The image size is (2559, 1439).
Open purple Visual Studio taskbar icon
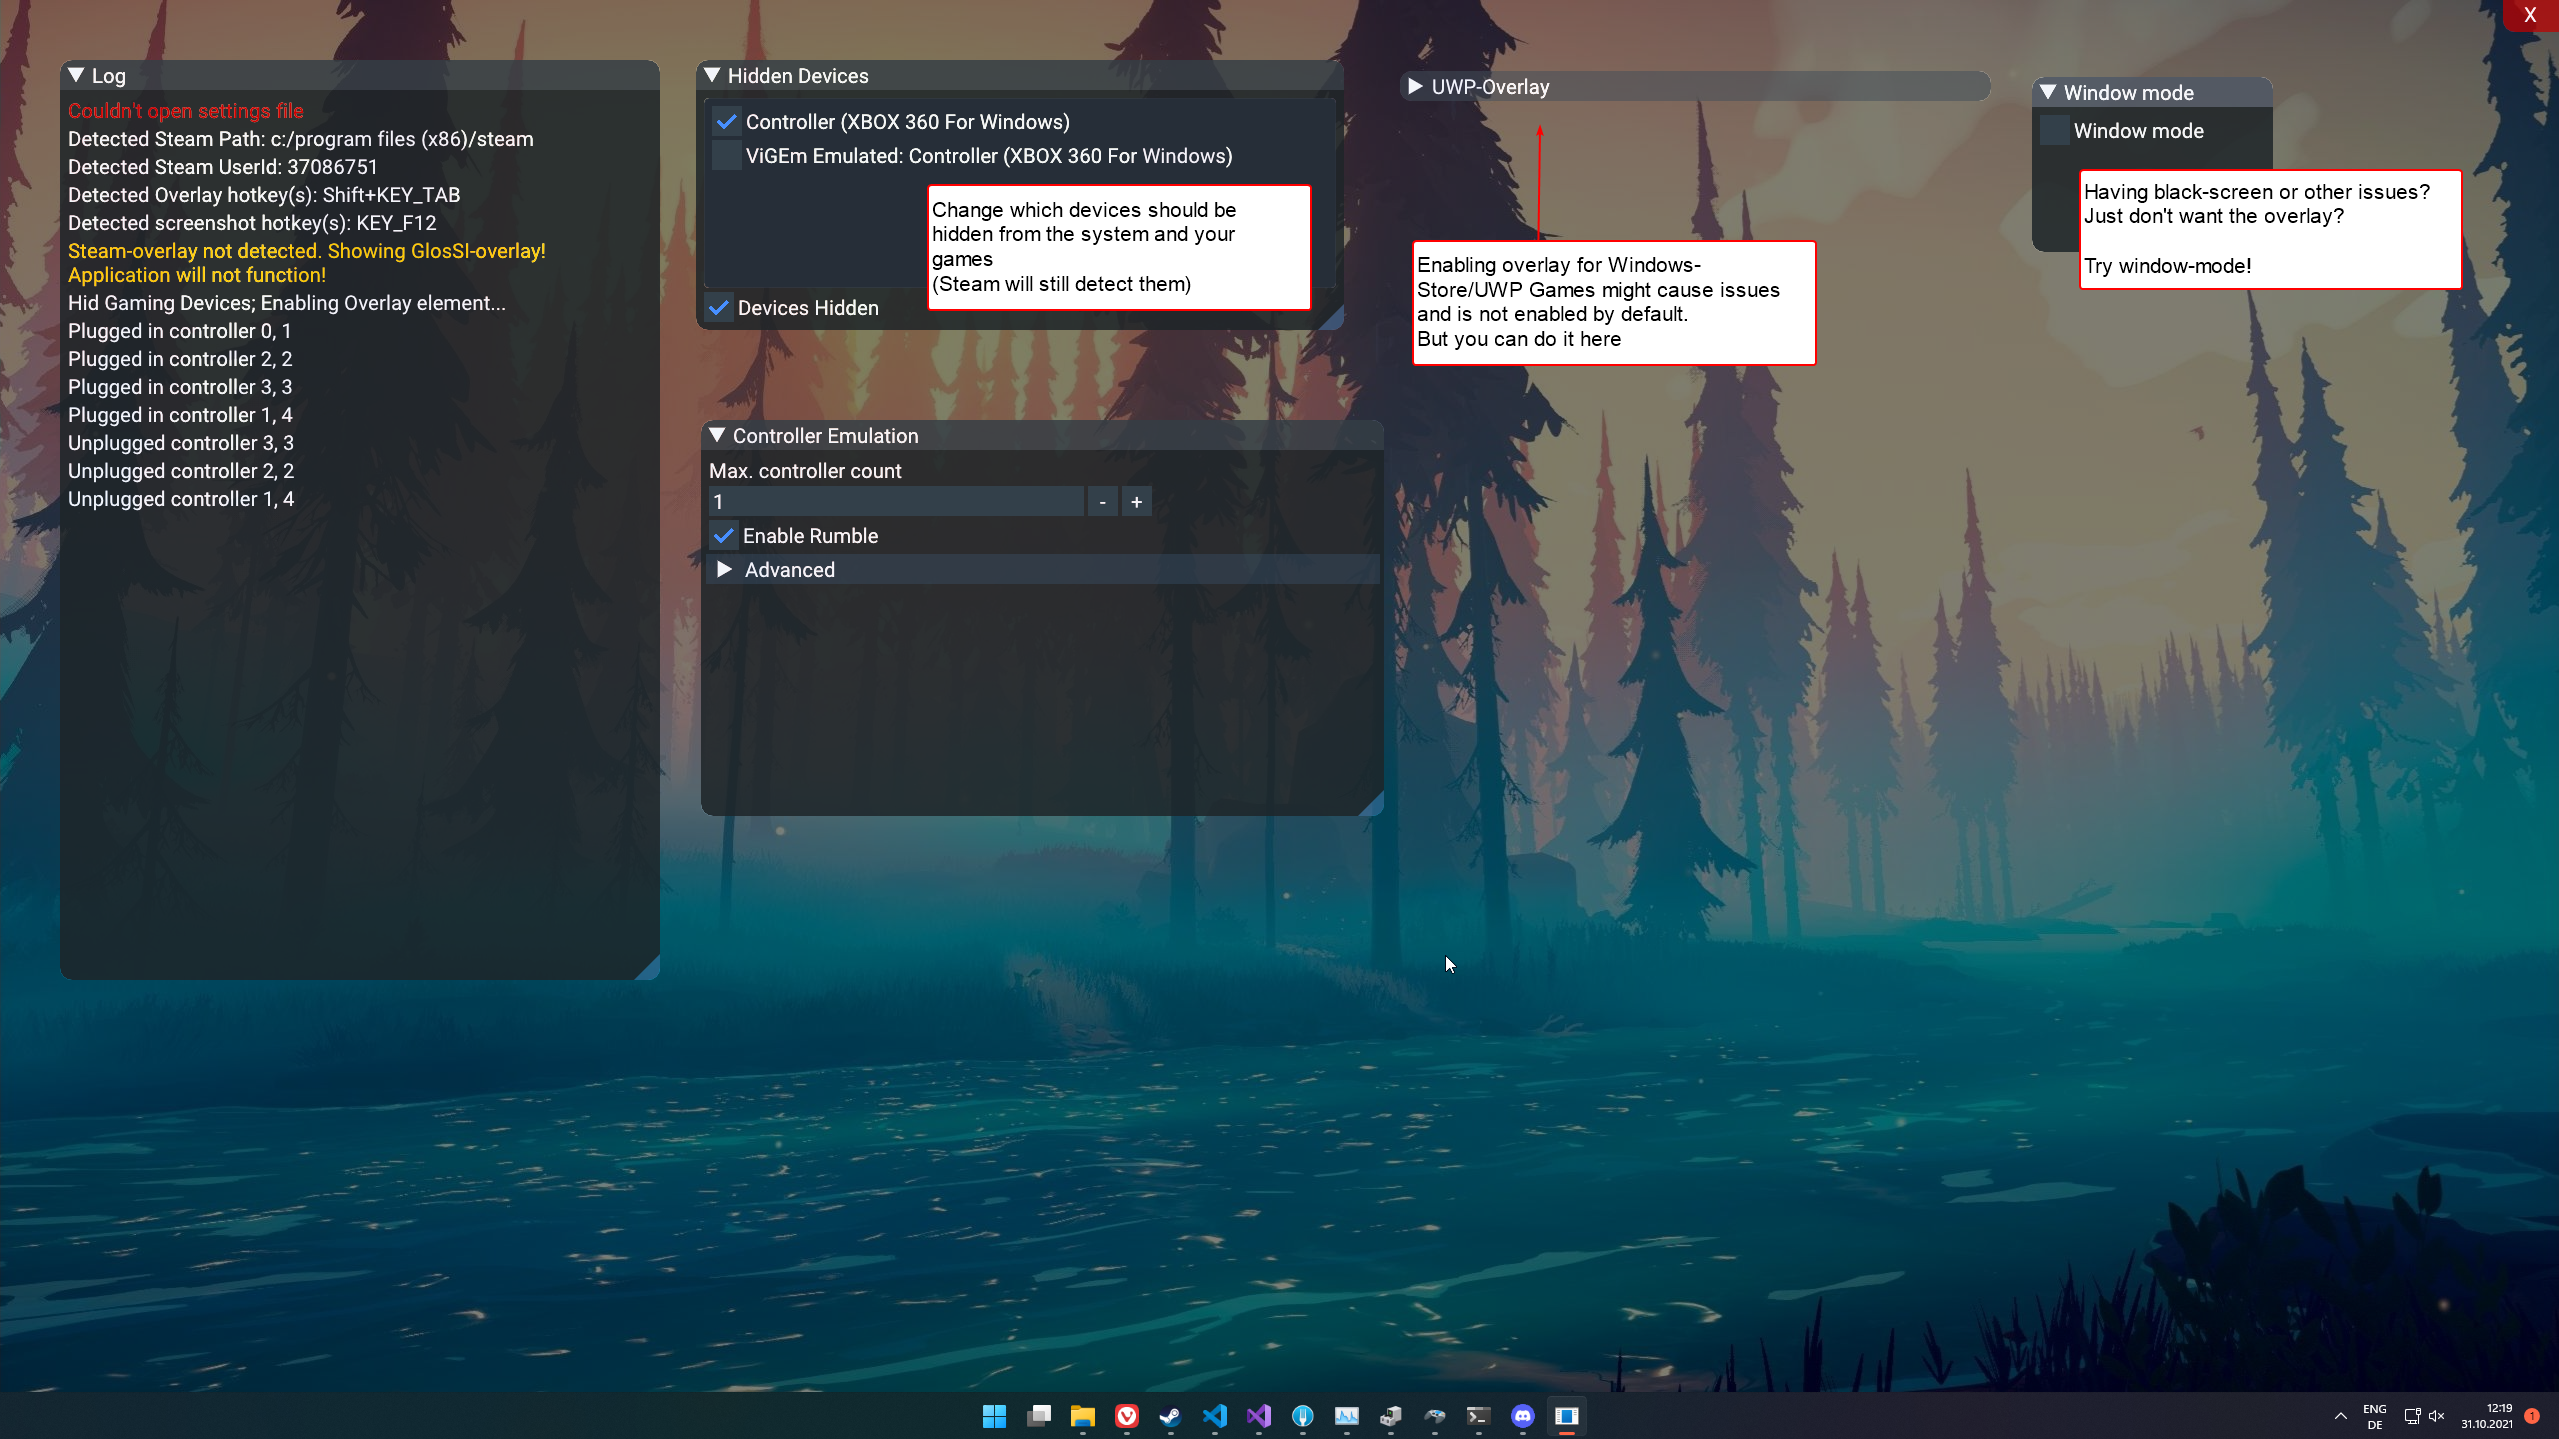point(1259,1416)
